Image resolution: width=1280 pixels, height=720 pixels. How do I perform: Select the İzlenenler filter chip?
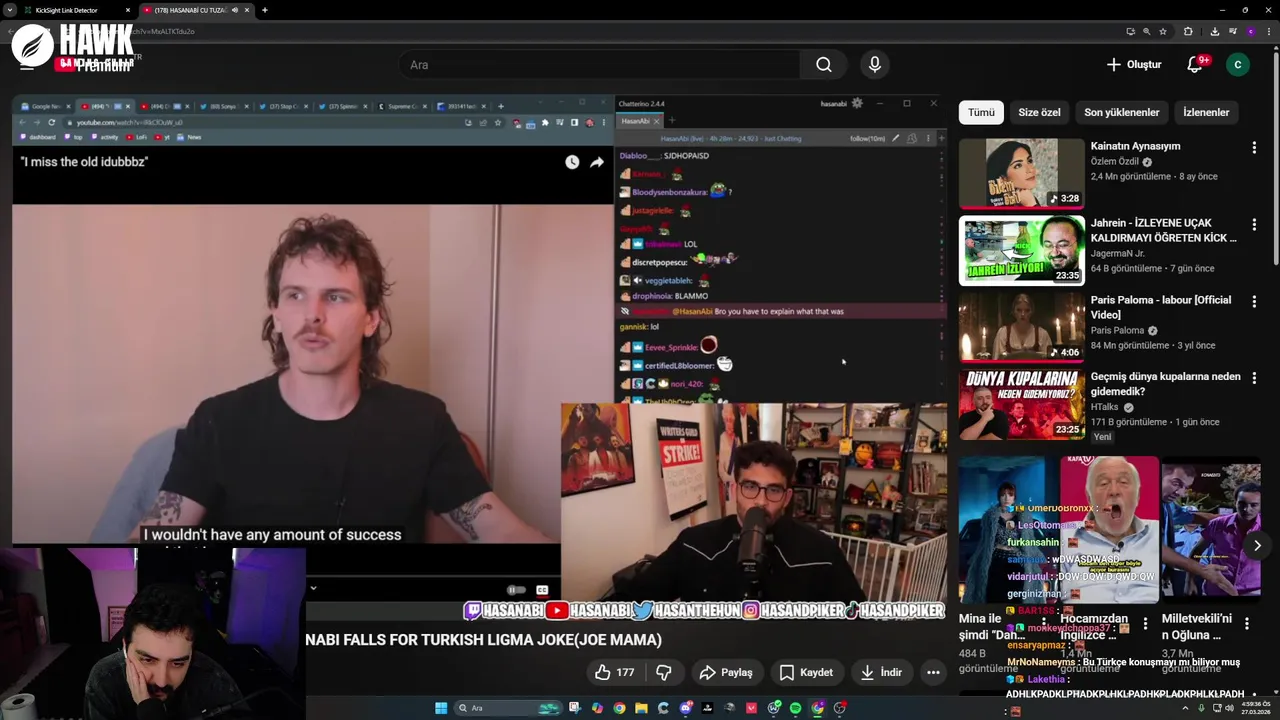pos(1206,112)
